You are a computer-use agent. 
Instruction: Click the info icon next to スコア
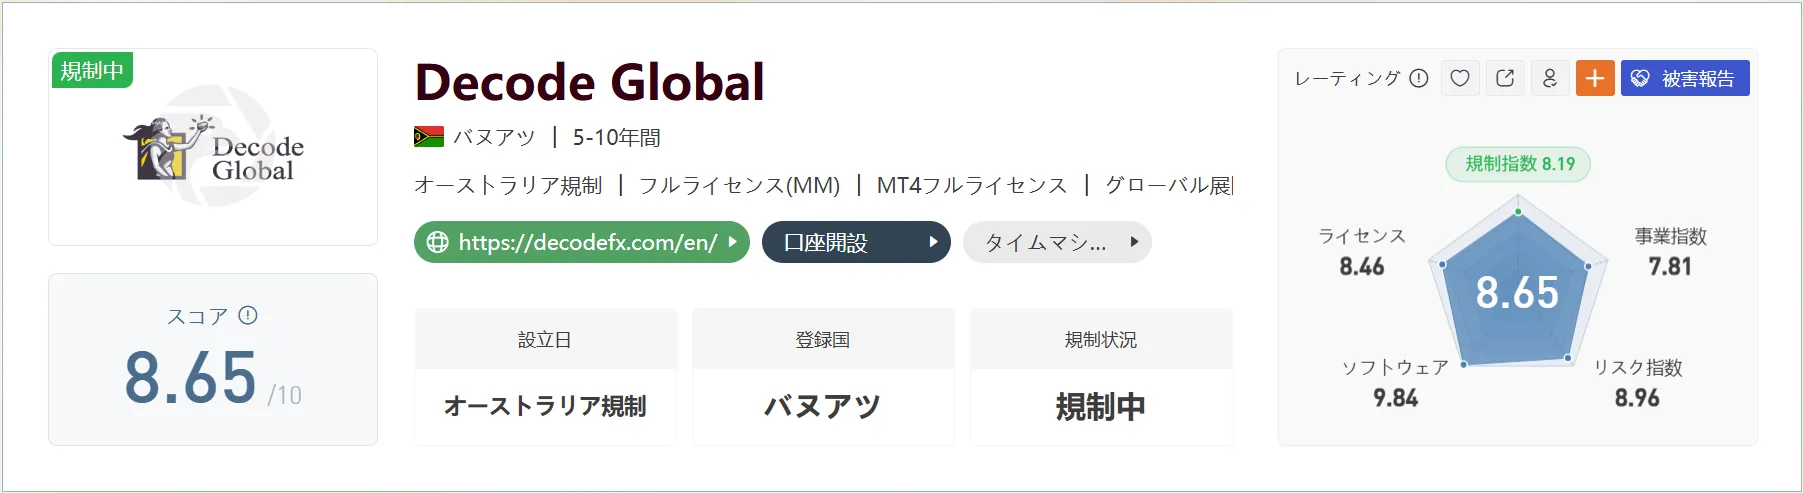pyautogui.click(x=248, y=316)
